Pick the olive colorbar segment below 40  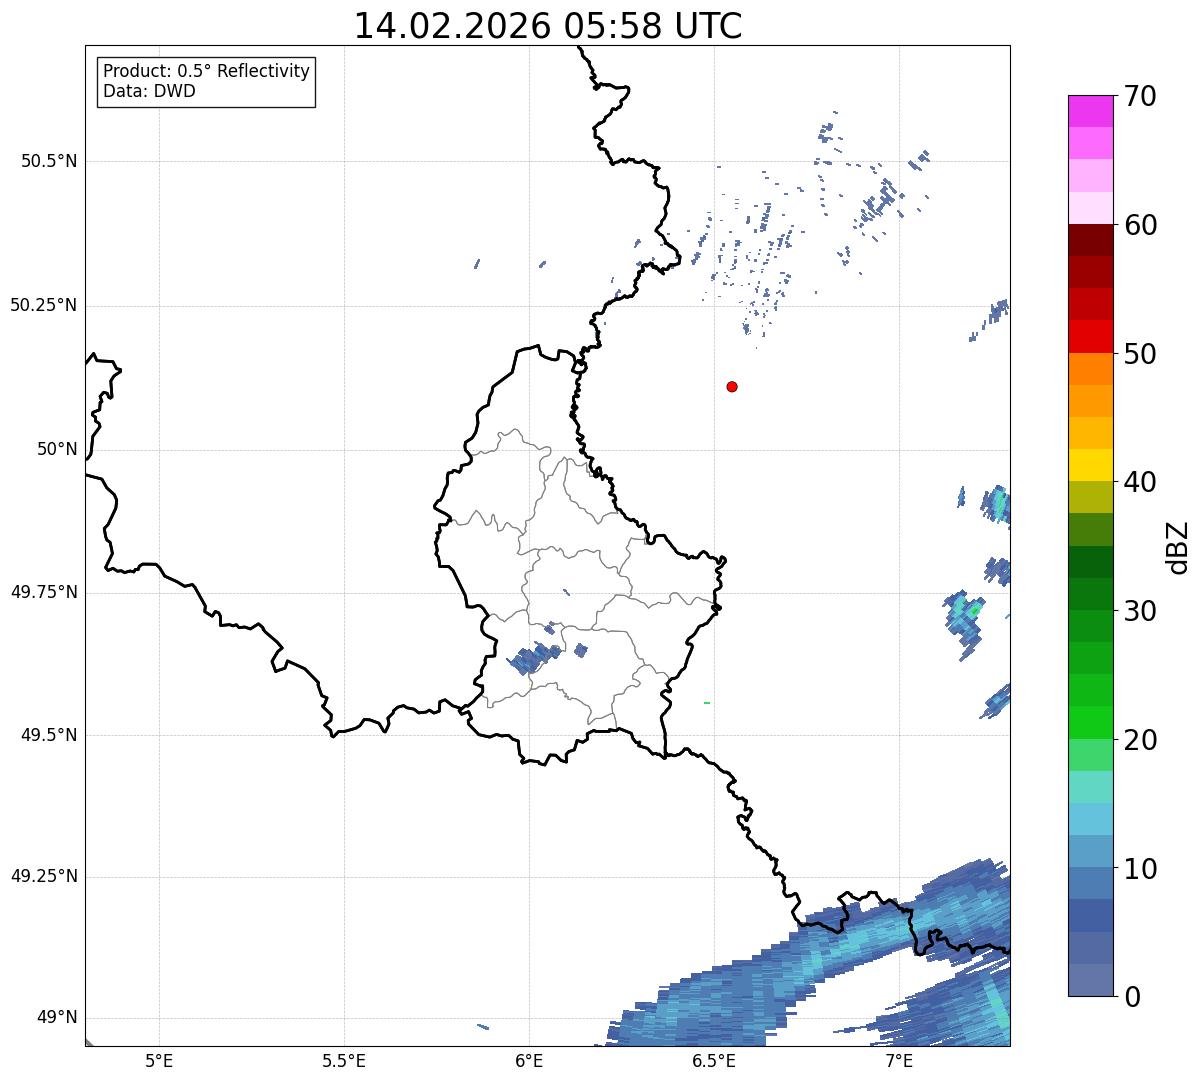tap(1091, 497)
